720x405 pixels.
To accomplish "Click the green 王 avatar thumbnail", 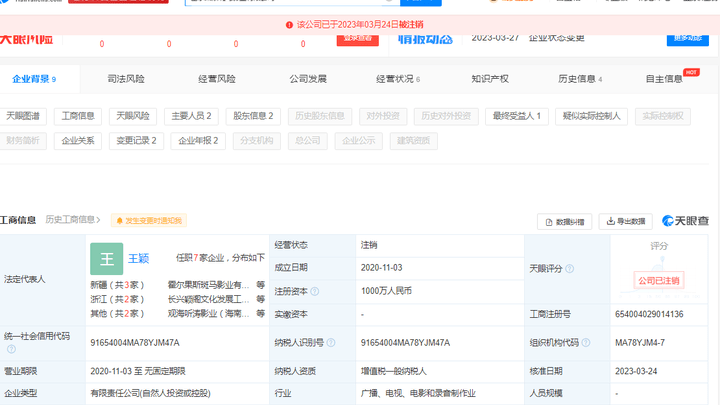I will (107, 259).
